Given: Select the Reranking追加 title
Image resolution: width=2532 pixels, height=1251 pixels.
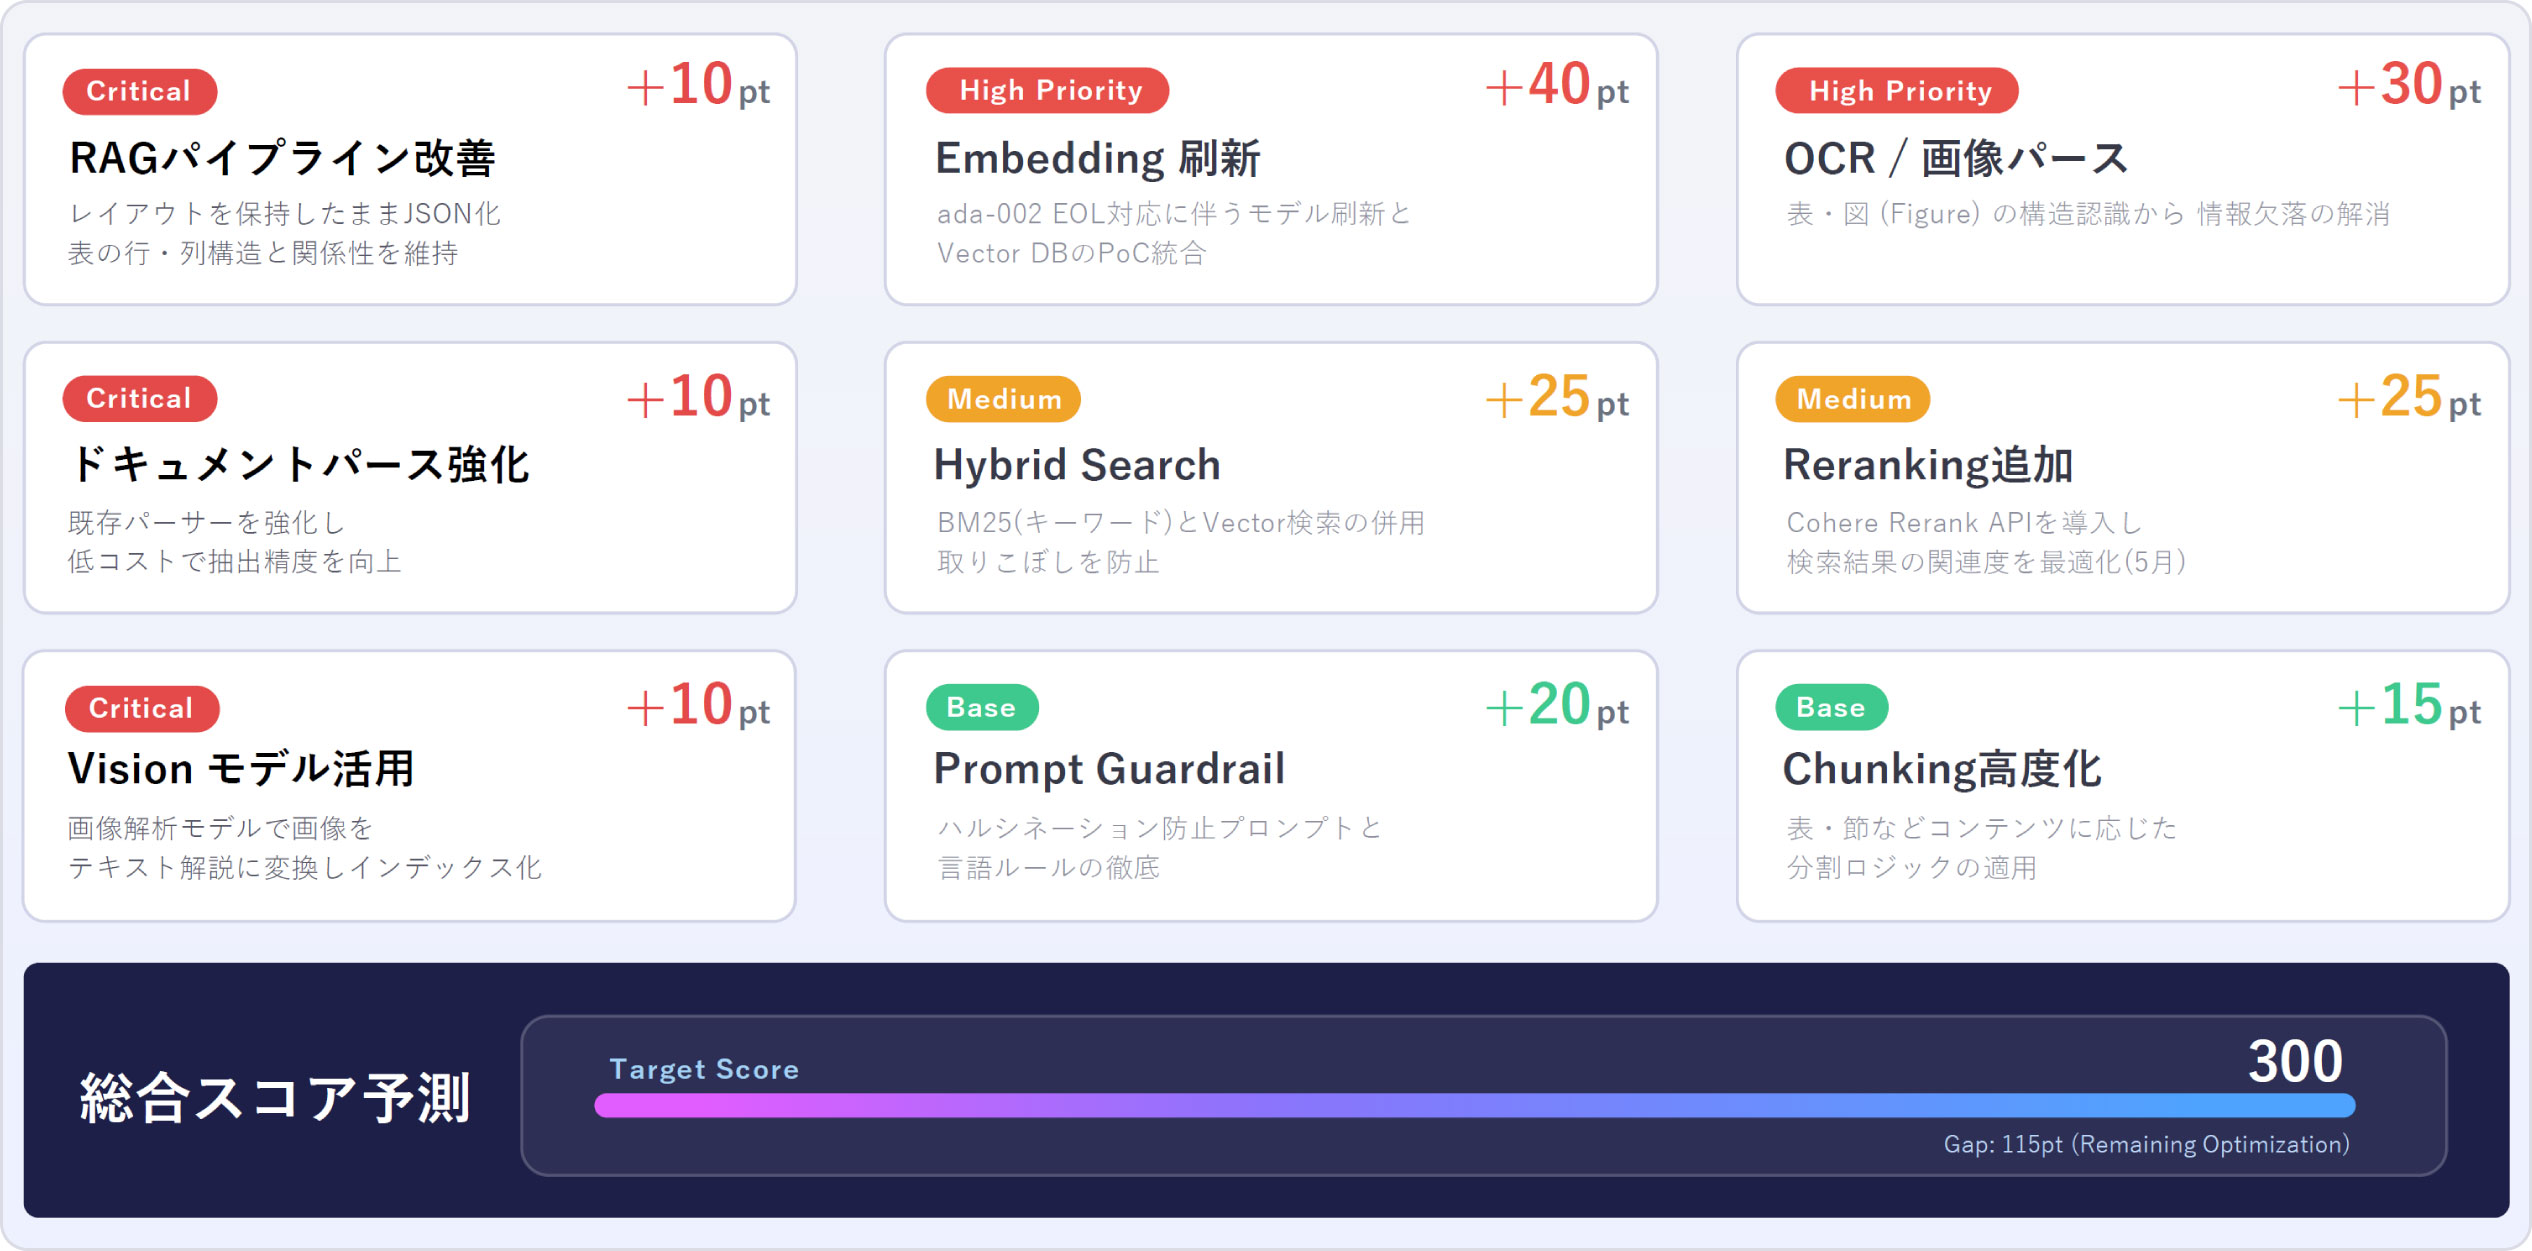Looking at the screenshot, I should click(x=1928, y=464).
